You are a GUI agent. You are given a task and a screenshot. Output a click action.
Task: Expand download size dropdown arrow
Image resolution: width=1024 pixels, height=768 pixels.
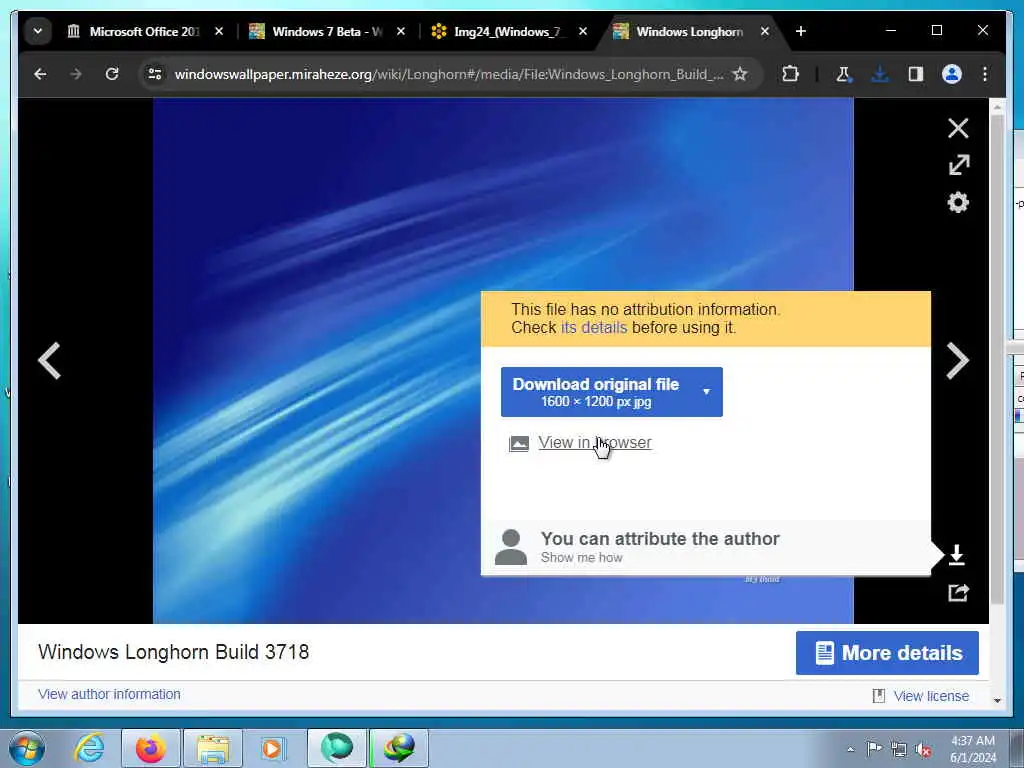coord(706,392)
